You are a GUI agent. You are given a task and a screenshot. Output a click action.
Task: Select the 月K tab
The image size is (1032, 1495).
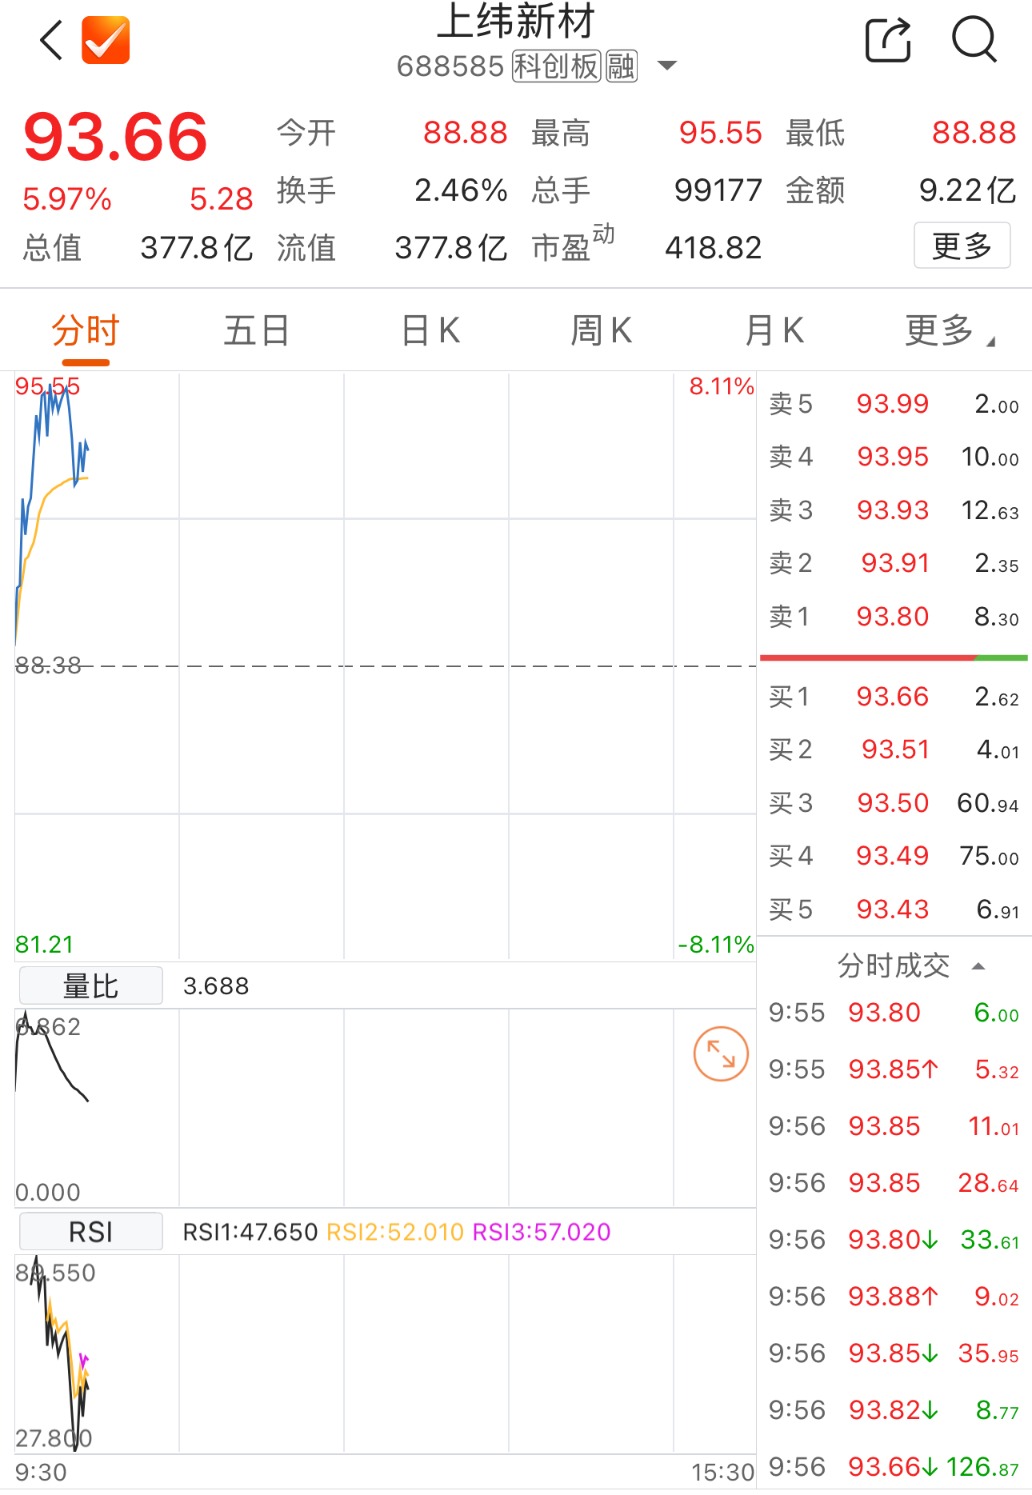[x=775, y=330]
